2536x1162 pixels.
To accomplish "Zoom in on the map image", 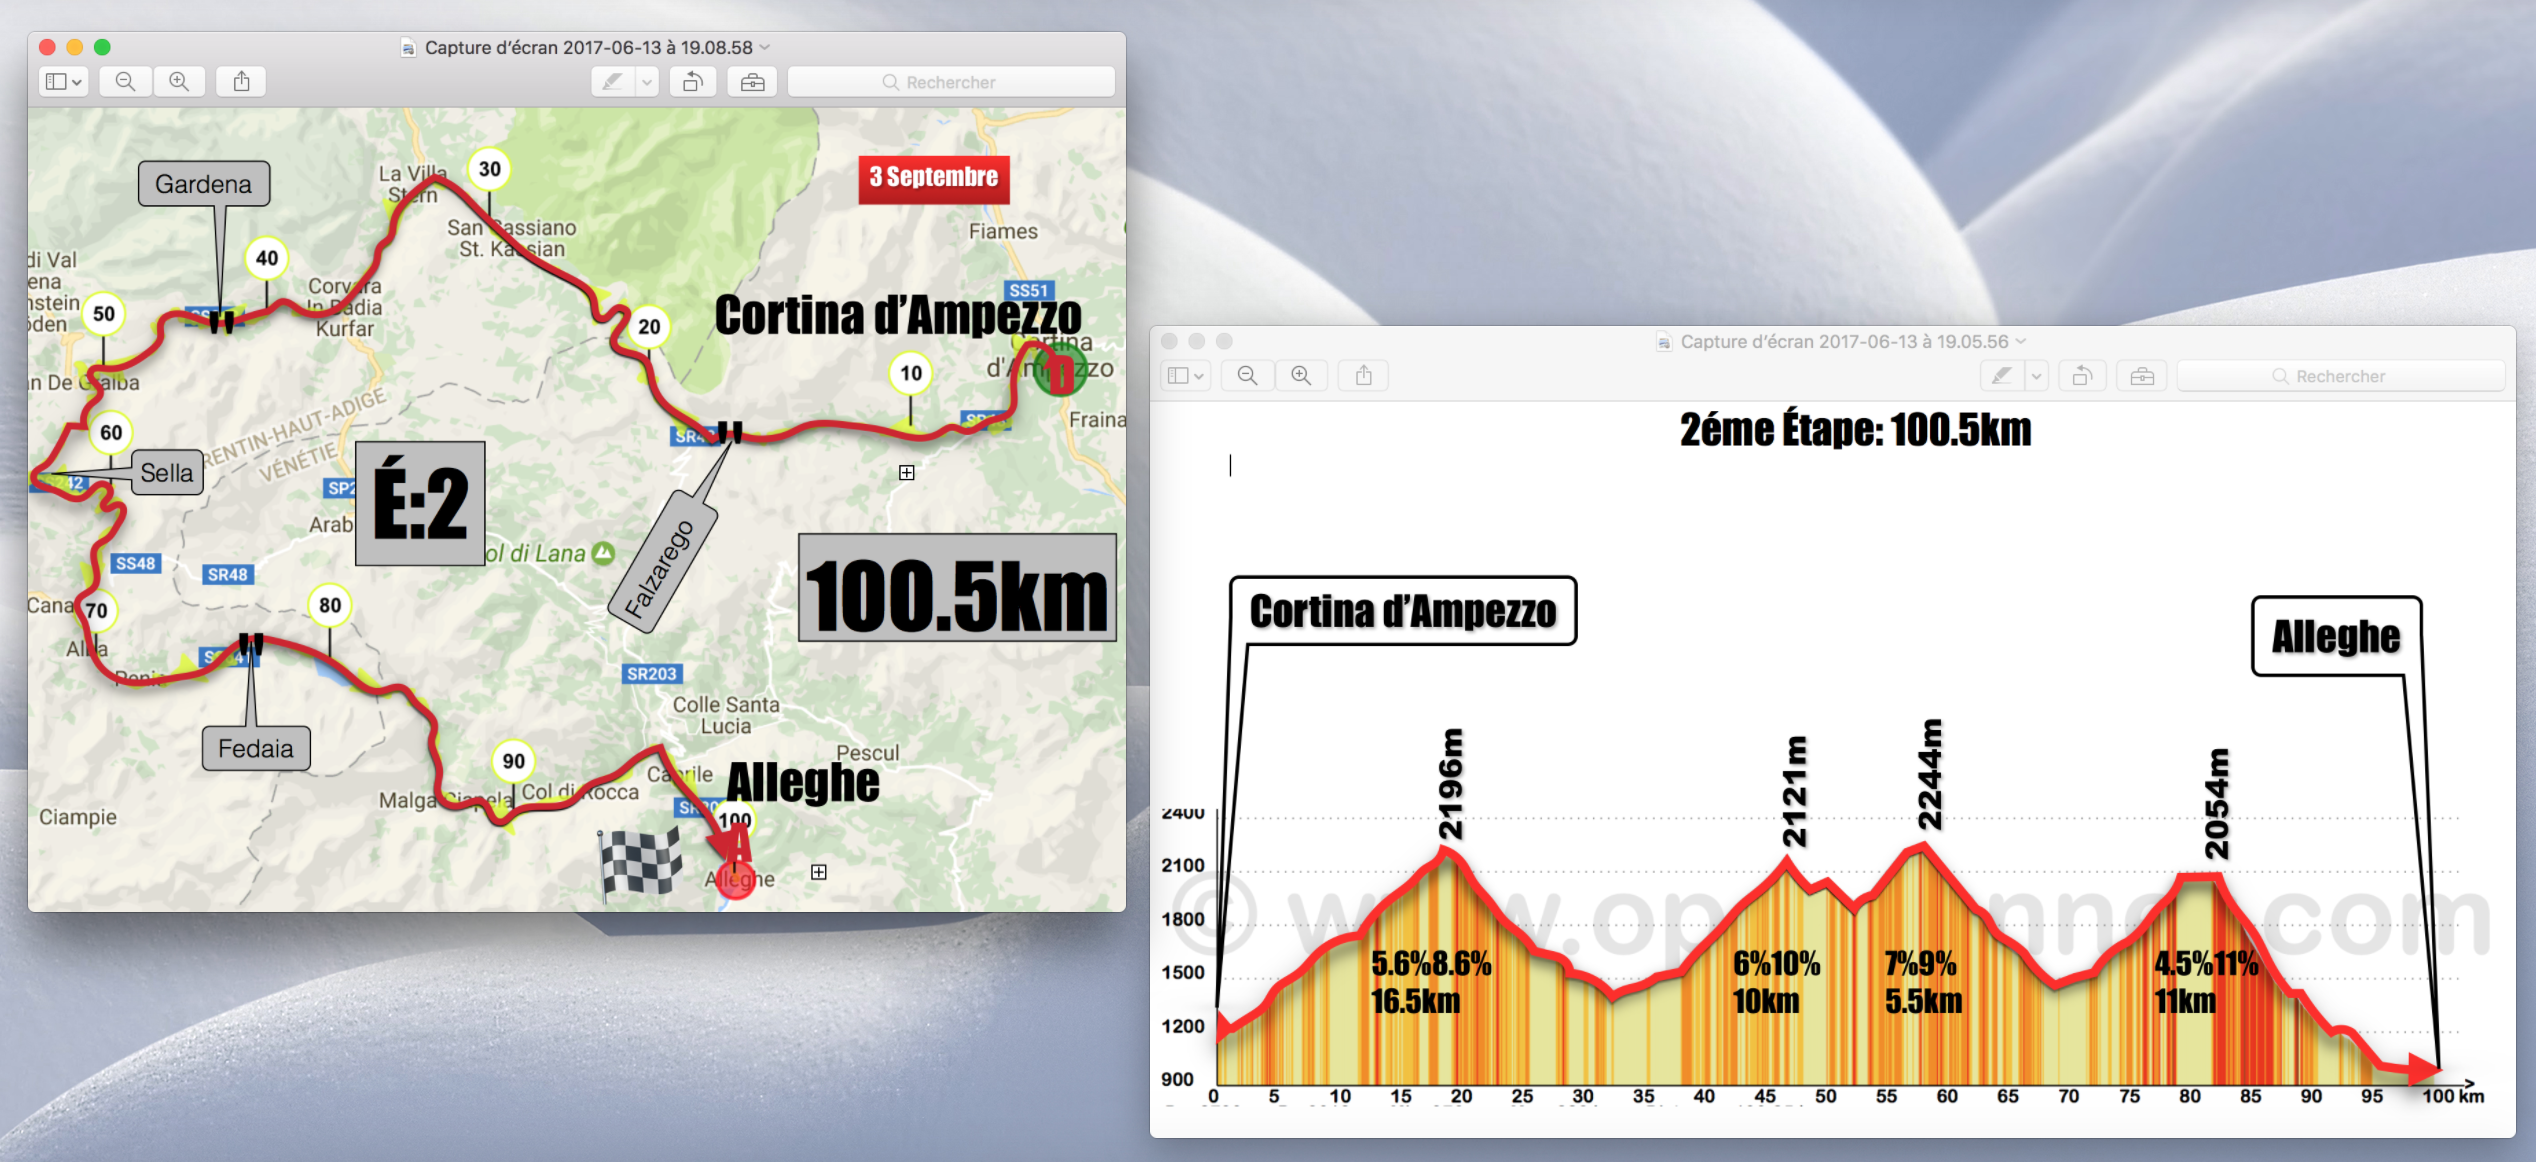I will 179,82.
